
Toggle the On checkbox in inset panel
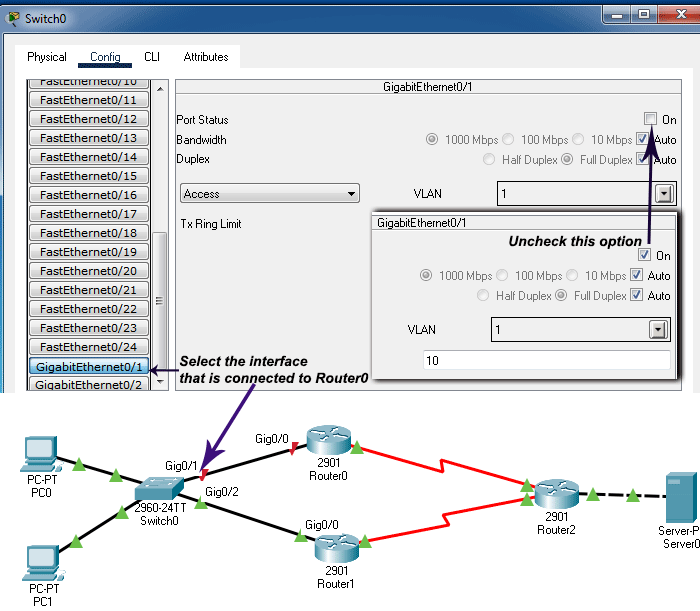pos(644,255)
